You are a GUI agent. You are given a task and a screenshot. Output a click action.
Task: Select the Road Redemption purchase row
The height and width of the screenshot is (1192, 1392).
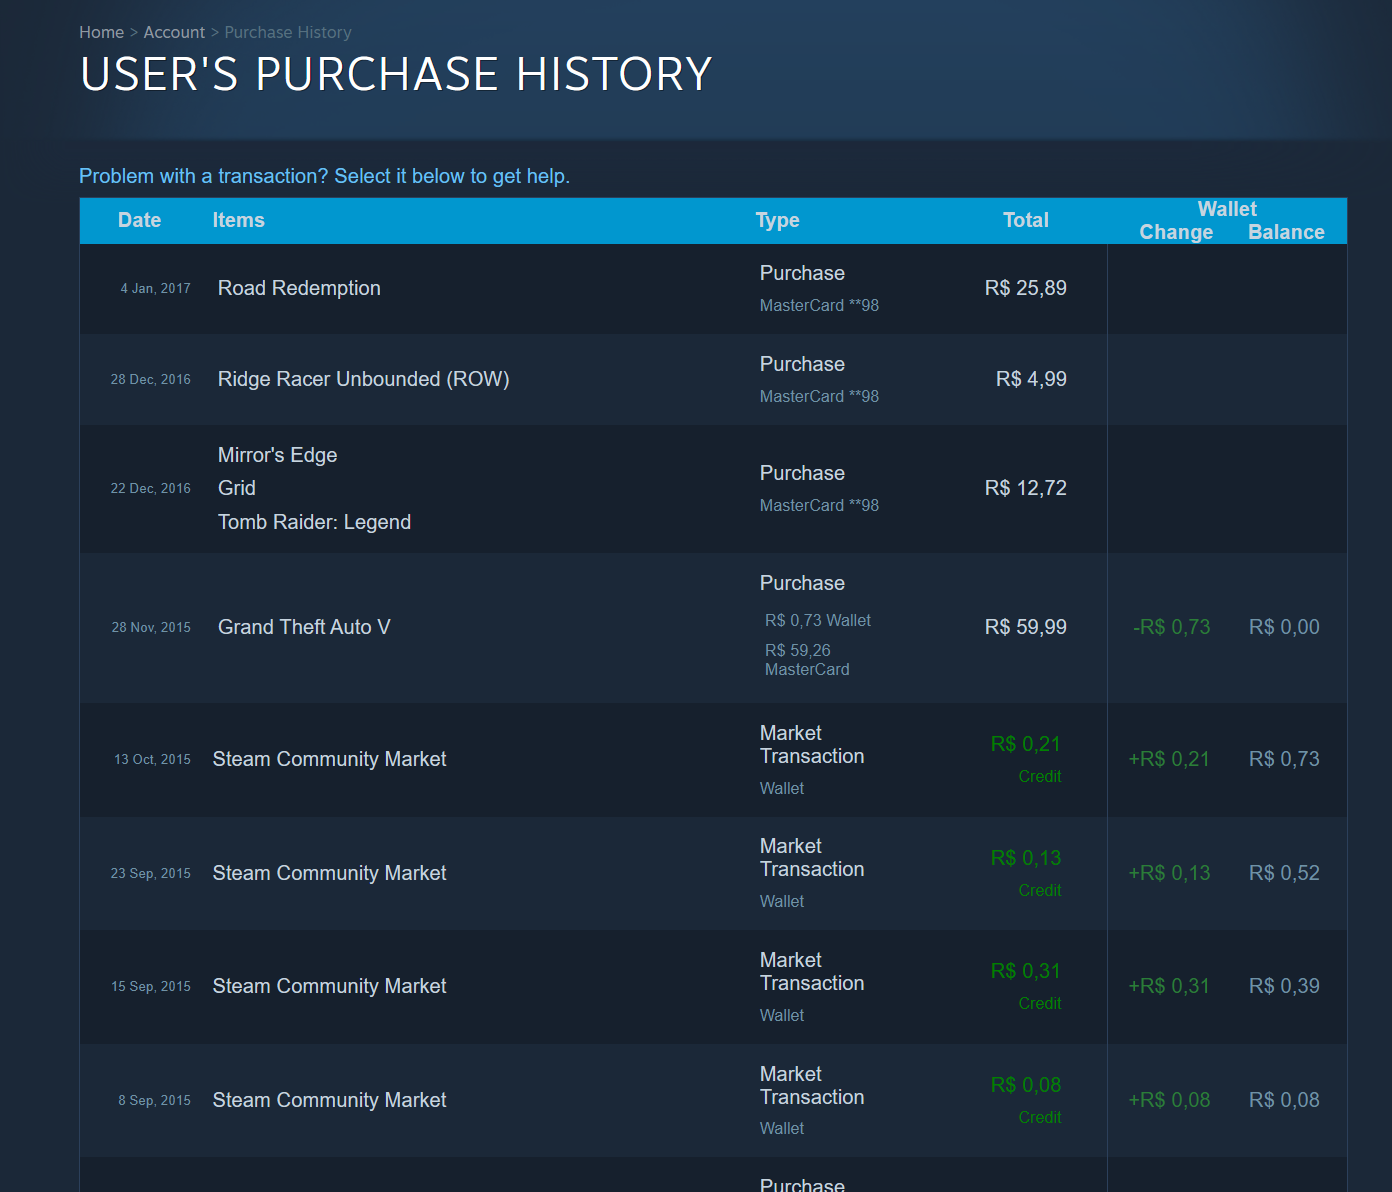click(713, 289)
